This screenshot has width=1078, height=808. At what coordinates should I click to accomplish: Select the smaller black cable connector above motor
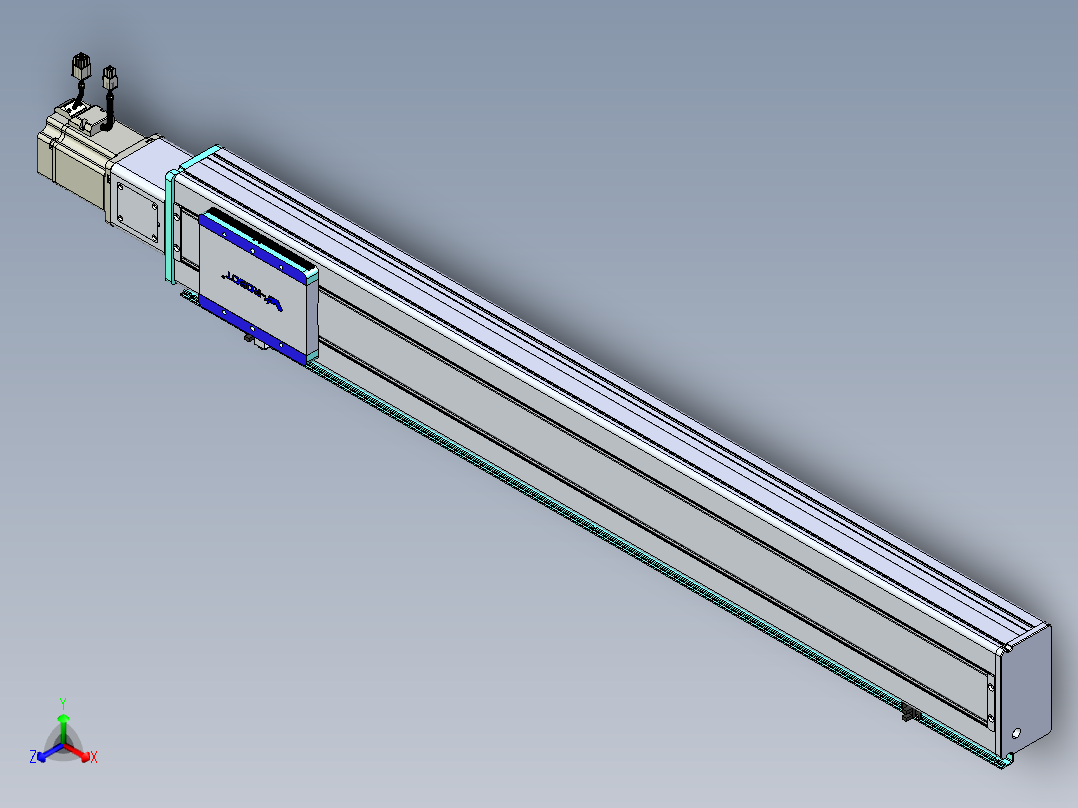[109, 77]
